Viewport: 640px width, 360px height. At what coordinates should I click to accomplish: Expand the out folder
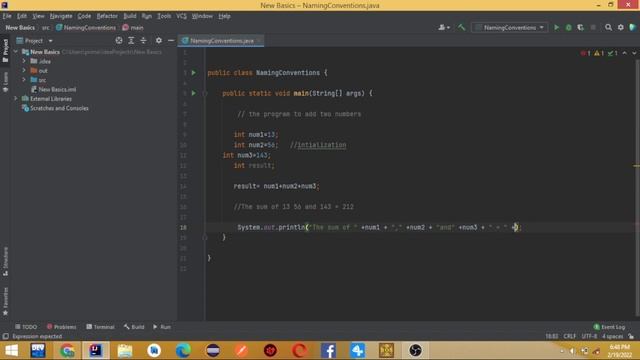(x=24, y=71)
